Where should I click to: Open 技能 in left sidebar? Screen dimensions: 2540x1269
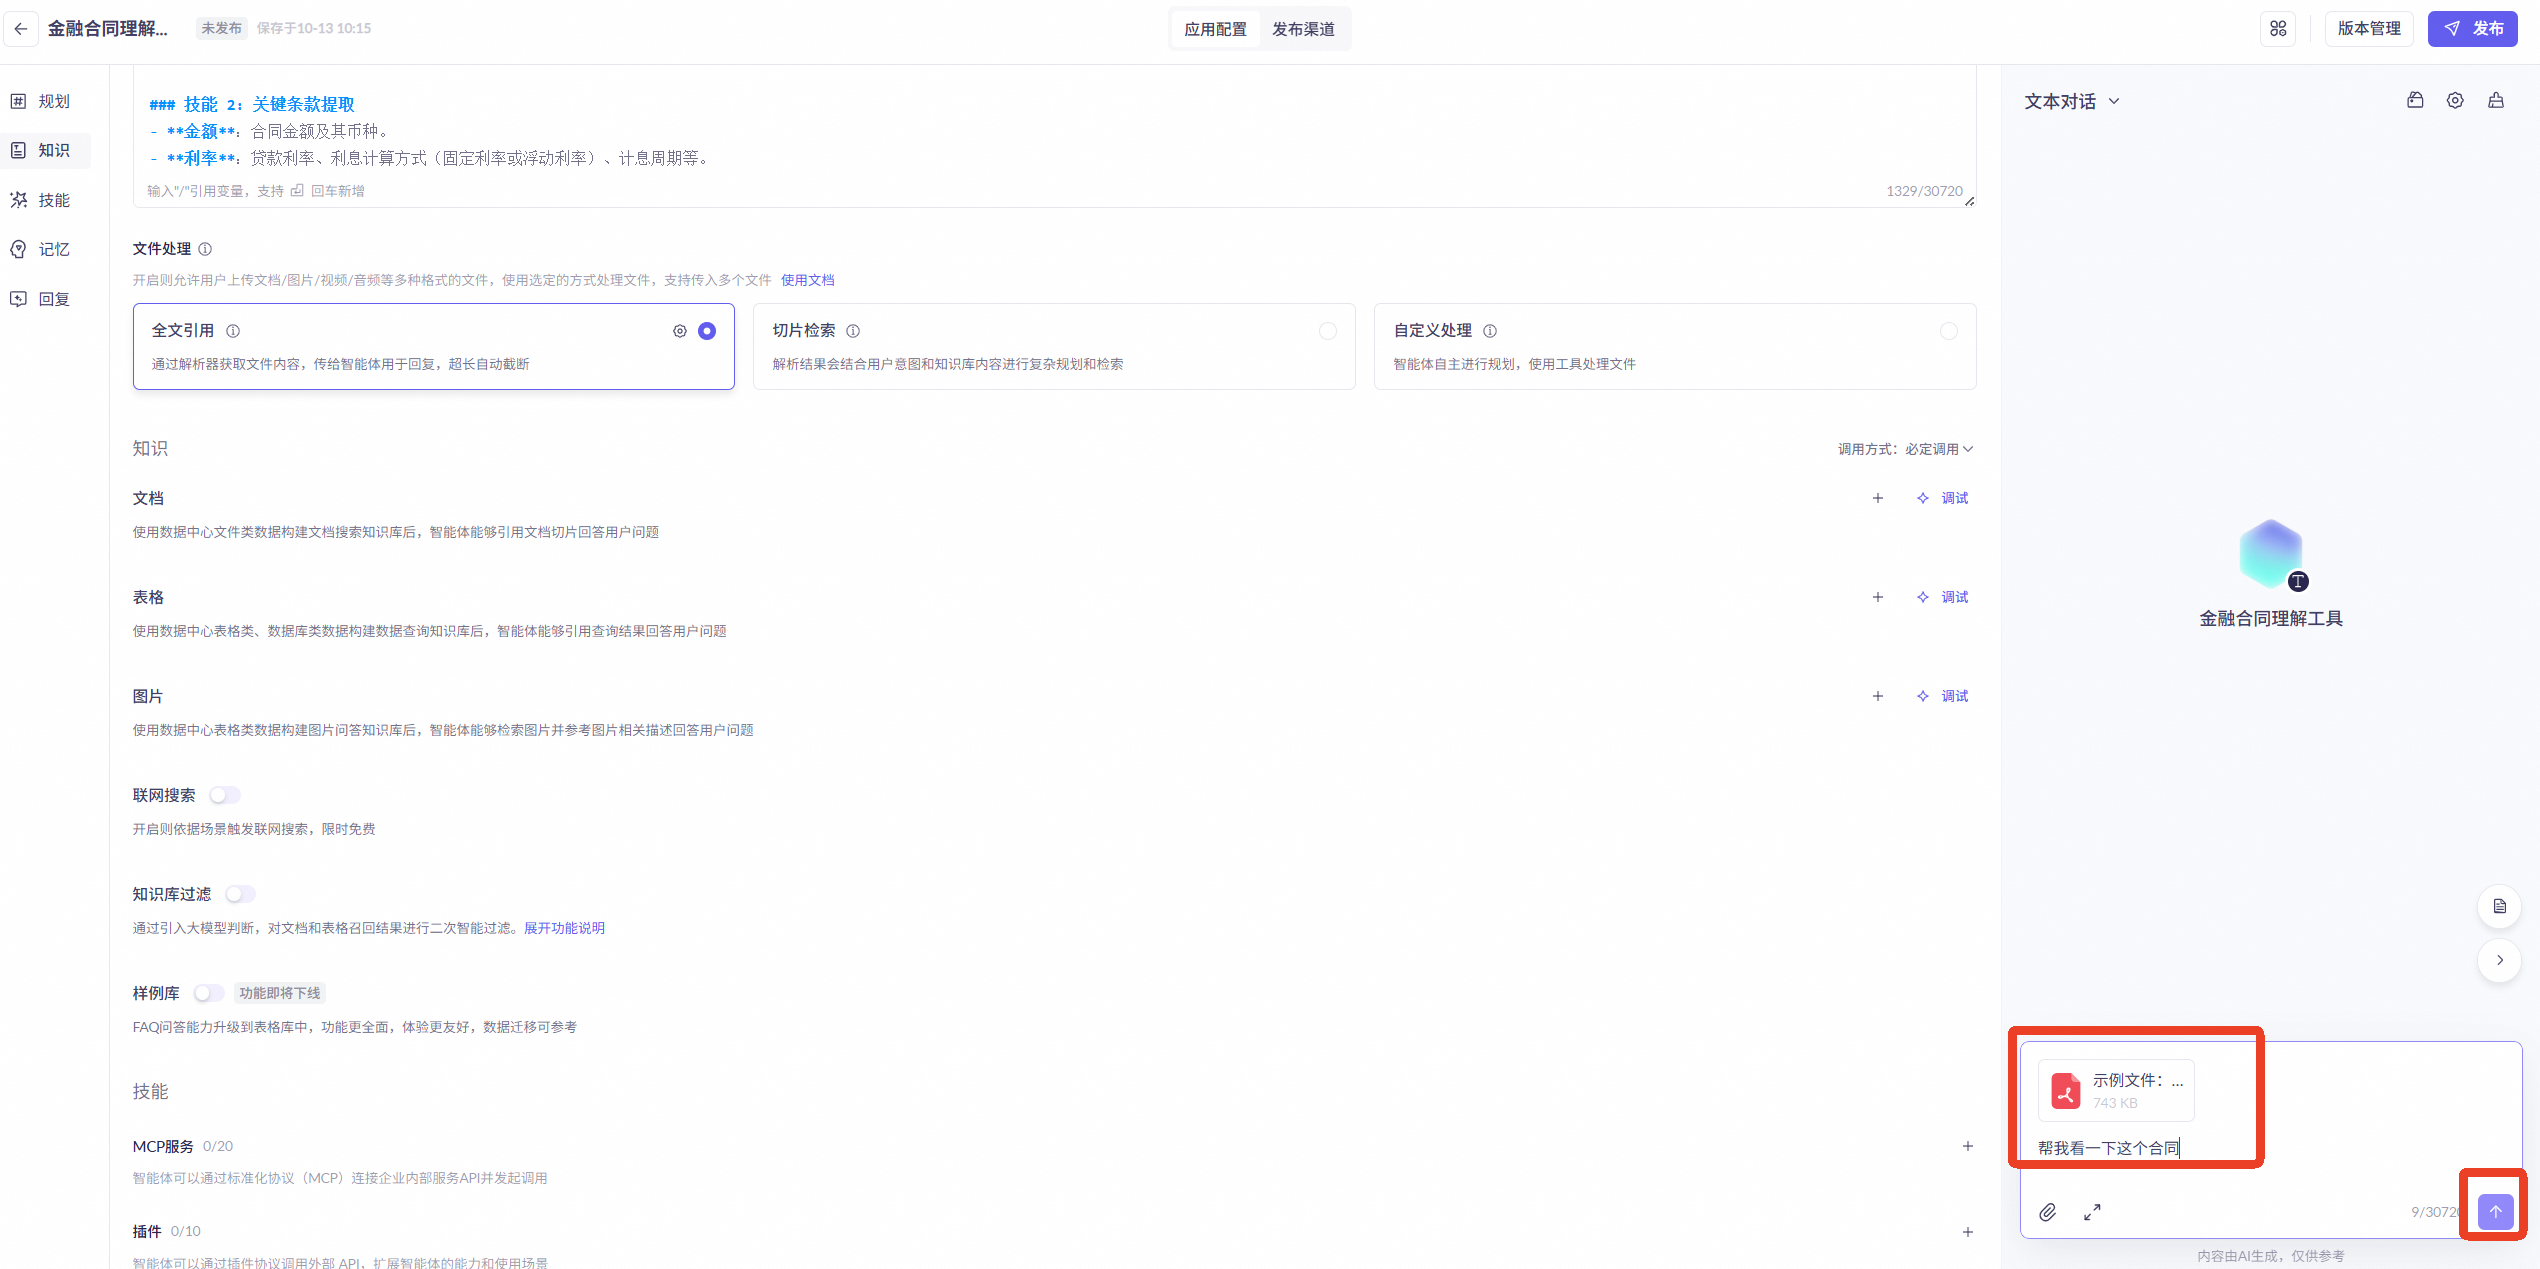[53, 200]
